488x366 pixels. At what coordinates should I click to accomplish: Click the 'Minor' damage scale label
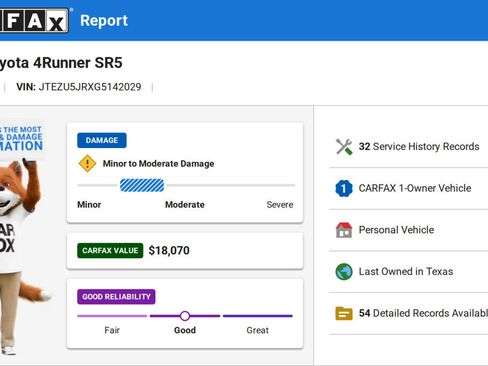[x=89, y=205]
